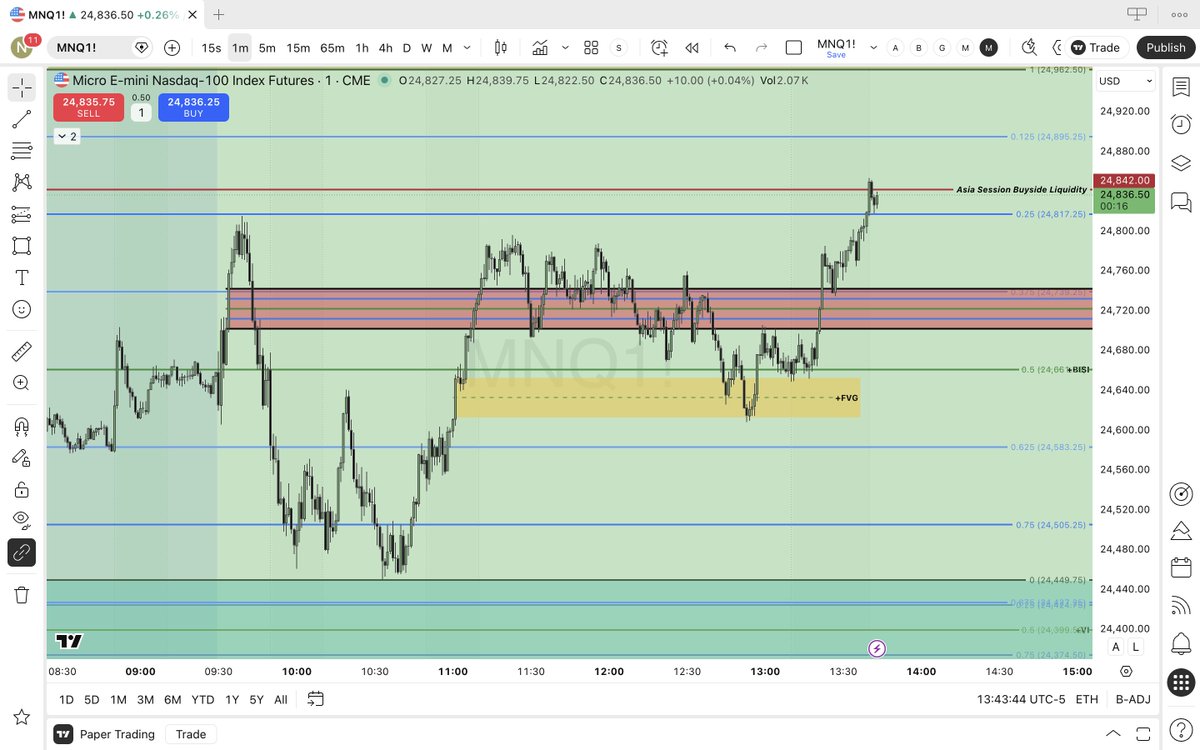Select the ruler measure tool
The width and height of the screenshot is (1200, 750).
click(21, 351)
